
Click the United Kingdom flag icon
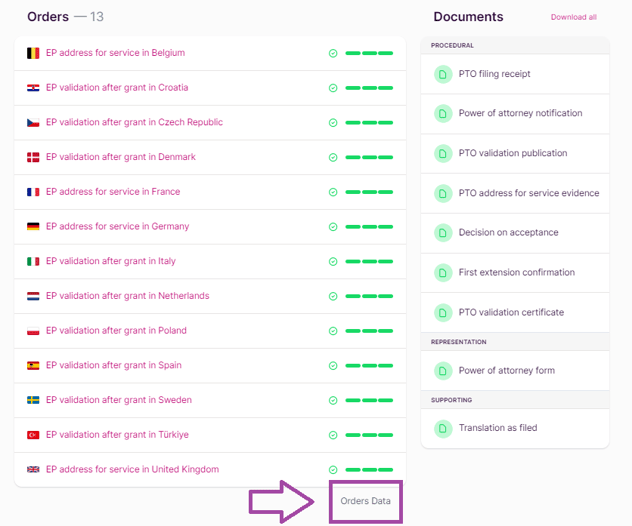[33, 470]
